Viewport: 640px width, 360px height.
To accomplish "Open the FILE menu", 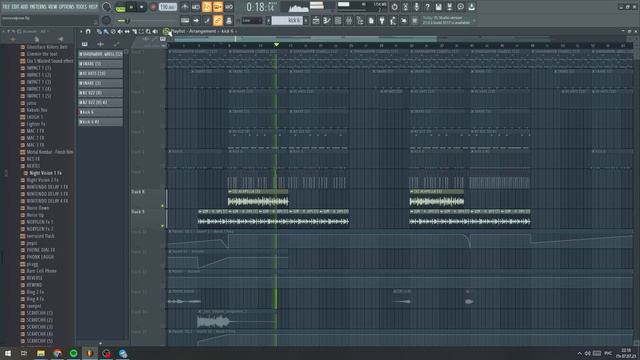I will point(6,7).
